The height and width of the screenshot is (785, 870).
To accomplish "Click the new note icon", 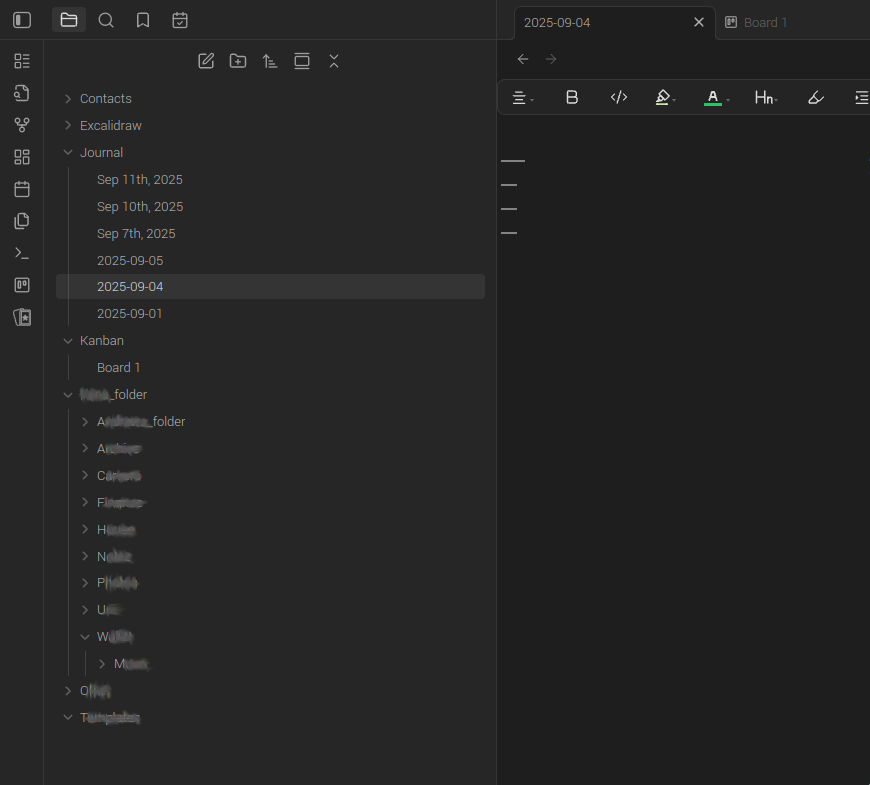I will point(206,61).
